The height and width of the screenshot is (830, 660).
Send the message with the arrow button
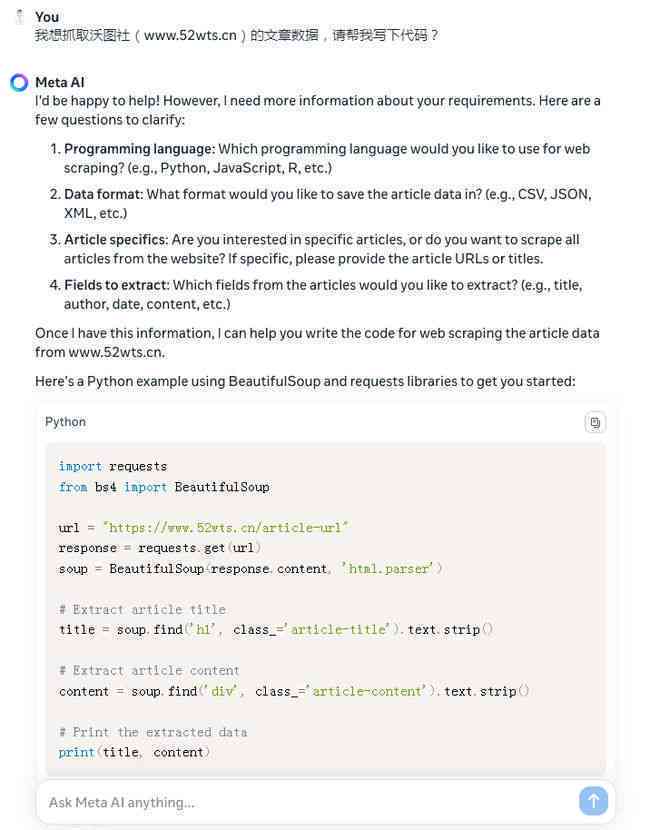tap(593, 801)
